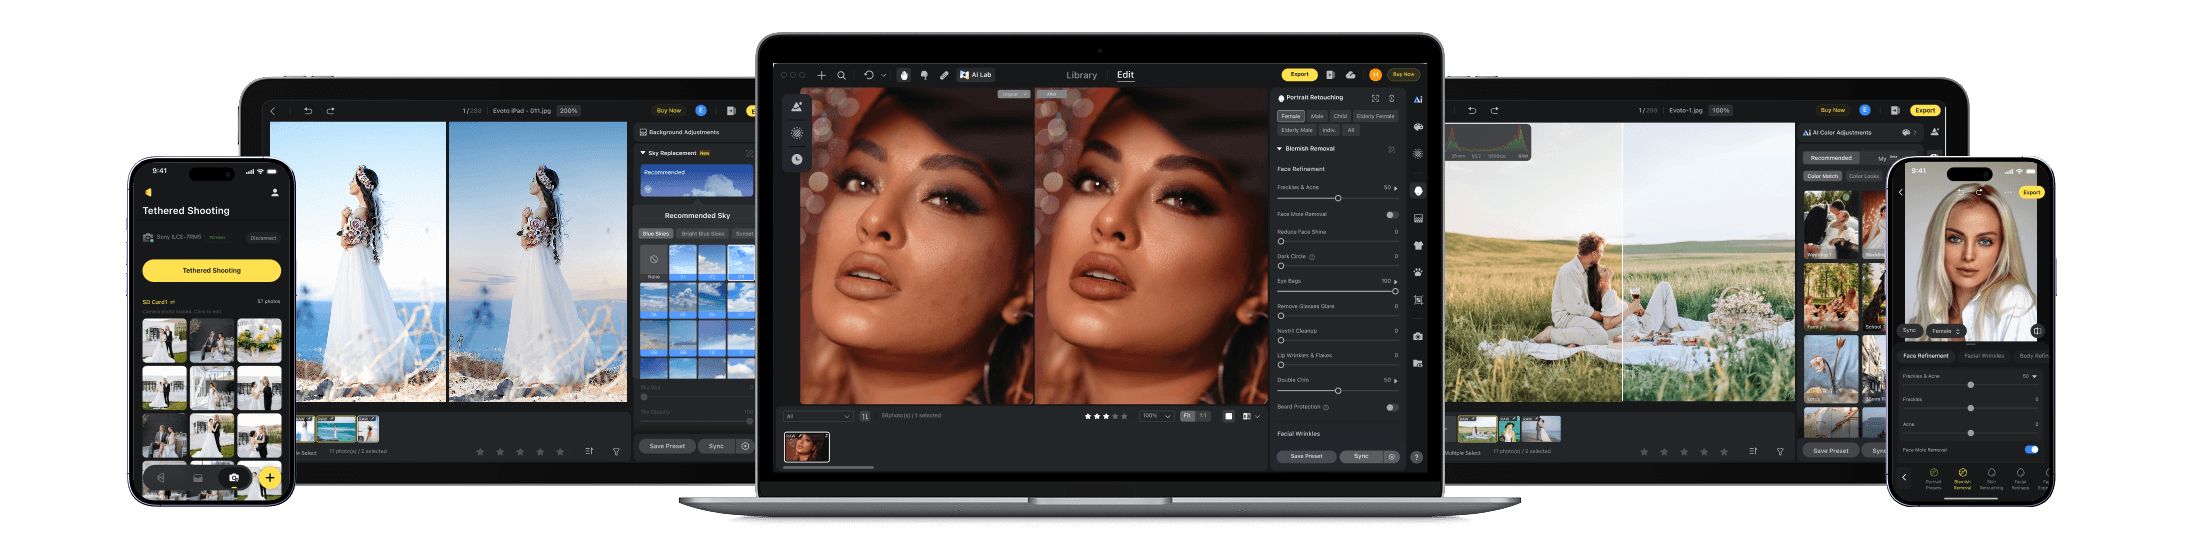Collapse the Blemish Removal section
This screenshot has width=2200, height=550.
[x=1280, y=149]
